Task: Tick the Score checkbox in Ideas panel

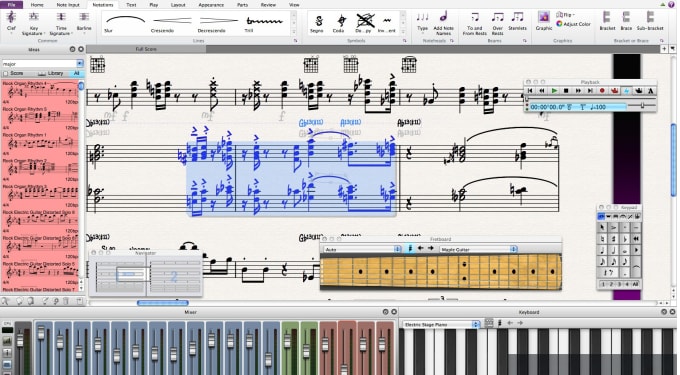Action: [x=6, y=74]
